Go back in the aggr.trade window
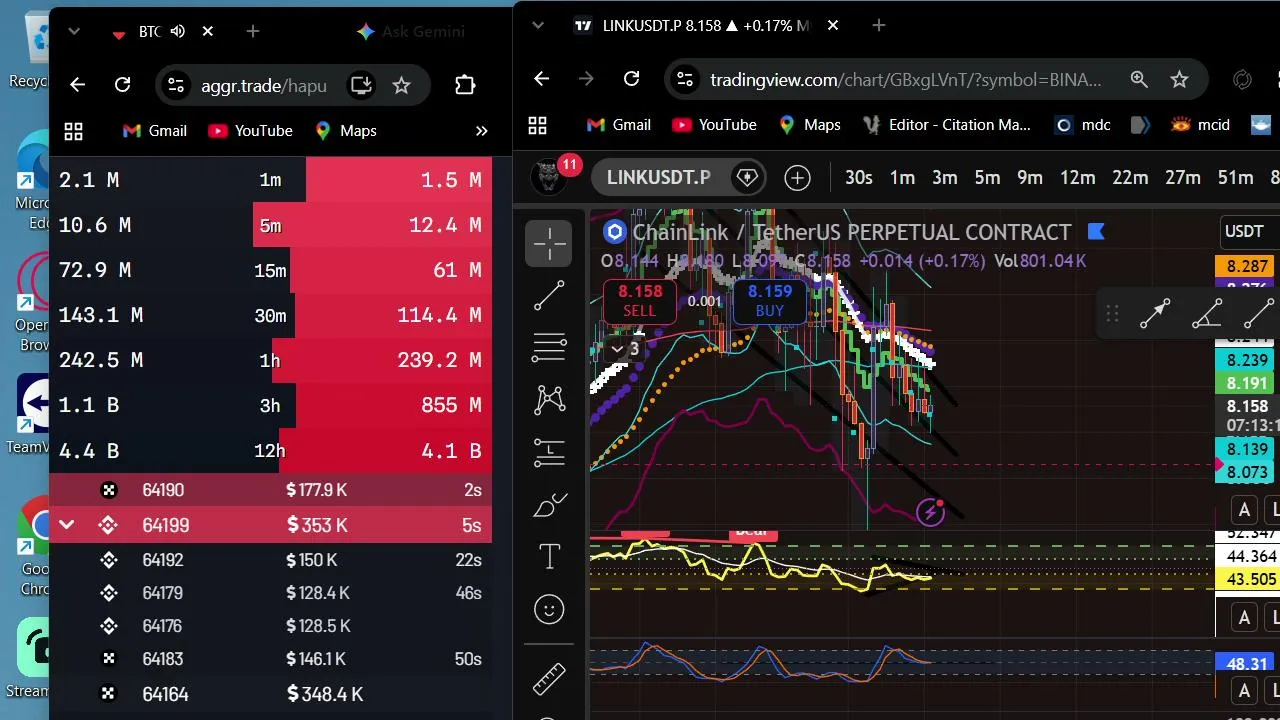Viewport: 1280px width, 720px height. point(78,85)
